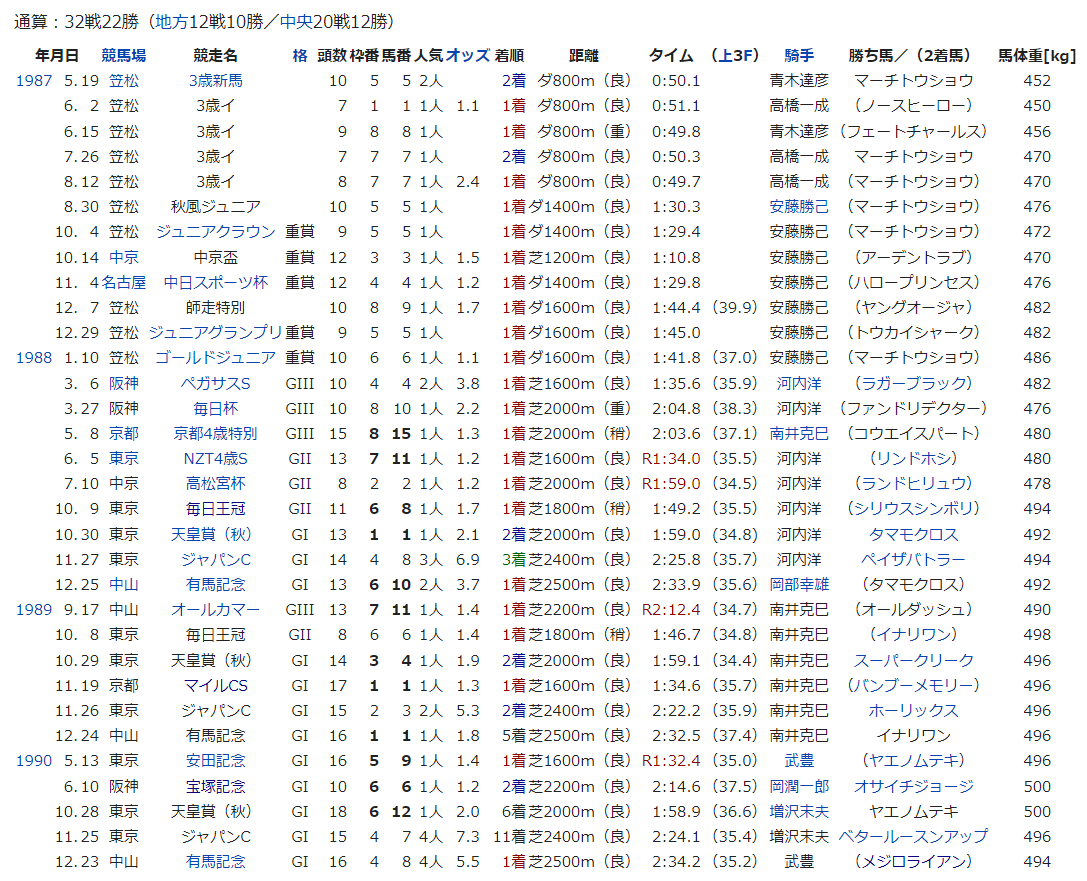
Task: Open the ベタールースンアップ horse link
Action: click(x=913, y=837)
